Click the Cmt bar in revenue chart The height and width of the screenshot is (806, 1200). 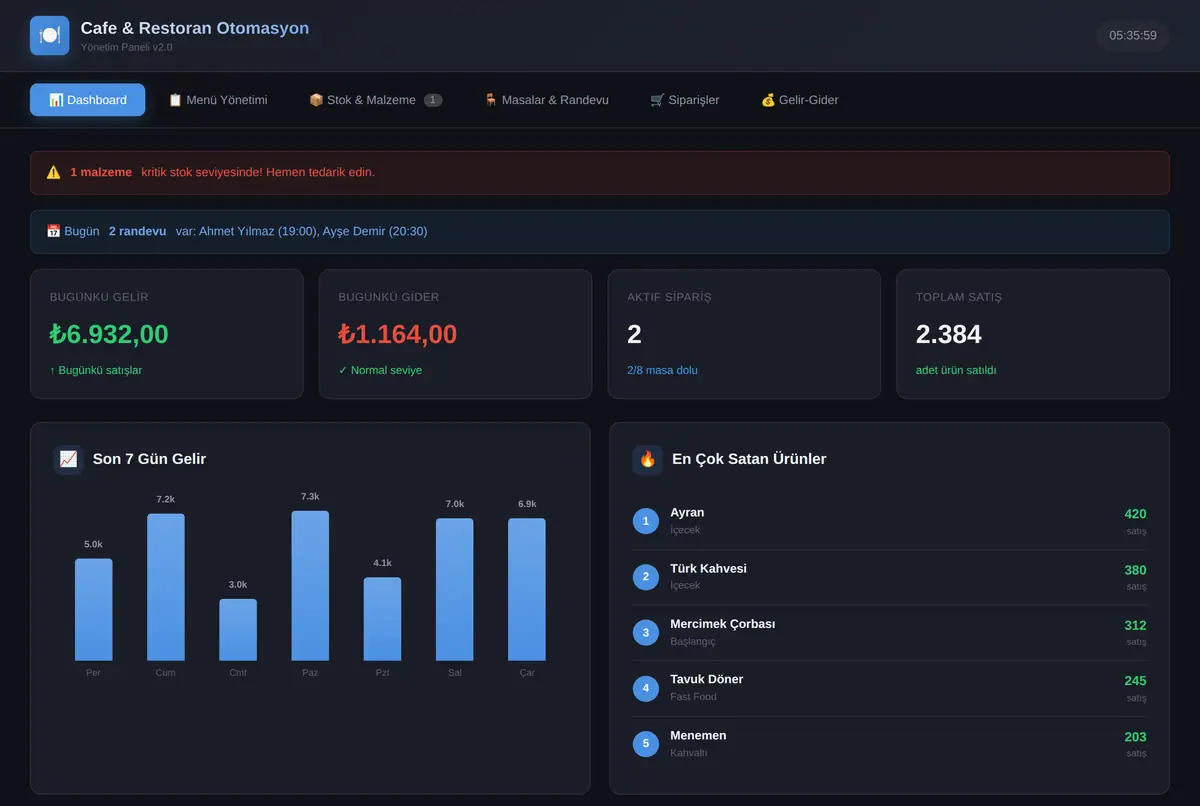(x=238, y=630)
